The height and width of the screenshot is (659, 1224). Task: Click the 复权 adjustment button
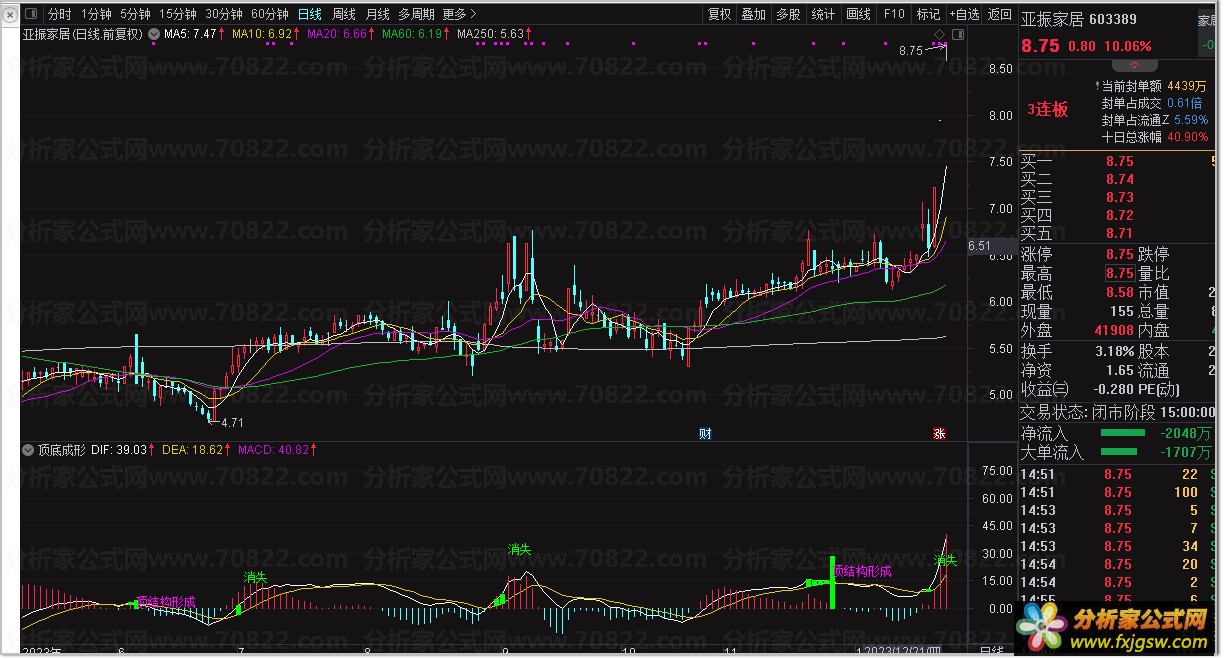tap(719, 14)
